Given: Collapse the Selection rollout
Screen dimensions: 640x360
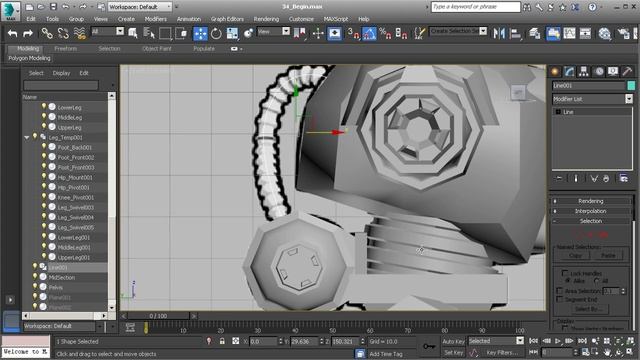Looking at the screenshot, I should click(591, 221).
